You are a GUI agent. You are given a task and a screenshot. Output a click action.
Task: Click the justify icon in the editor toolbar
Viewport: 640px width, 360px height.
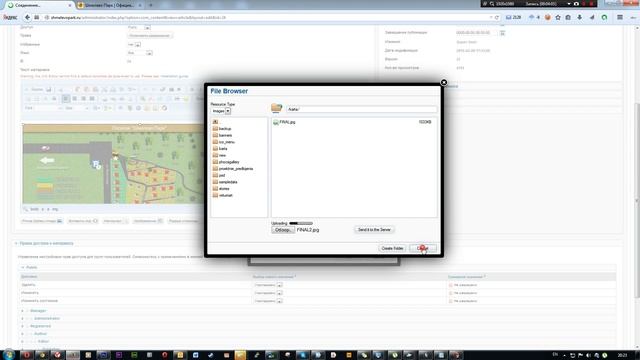pos(92,99)
